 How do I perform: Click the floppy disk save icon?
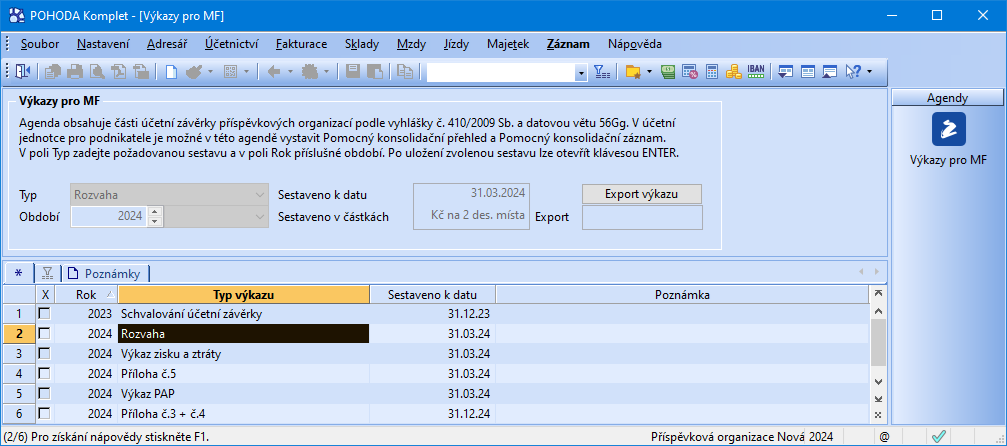[x=352, y=72]
